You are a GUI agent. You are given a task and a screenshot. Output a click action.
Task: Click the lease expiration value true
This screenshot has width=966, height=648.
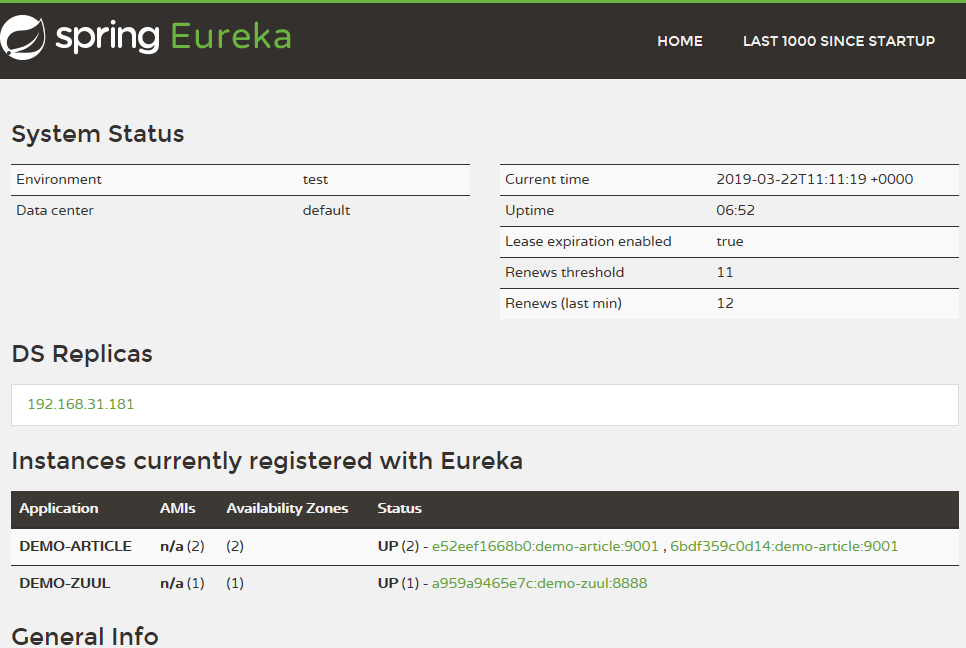pos(730,241)
